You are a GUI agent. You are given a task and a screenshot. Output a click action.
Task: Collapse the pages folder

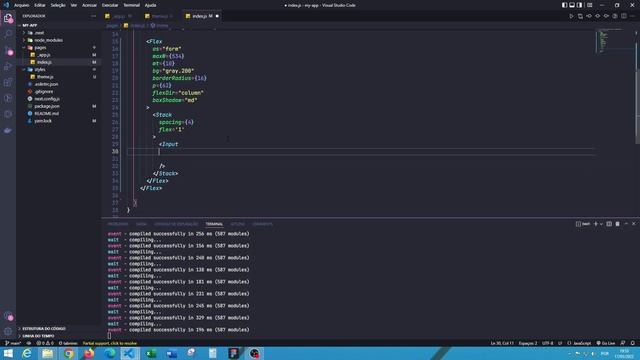[x=40, y=47]
